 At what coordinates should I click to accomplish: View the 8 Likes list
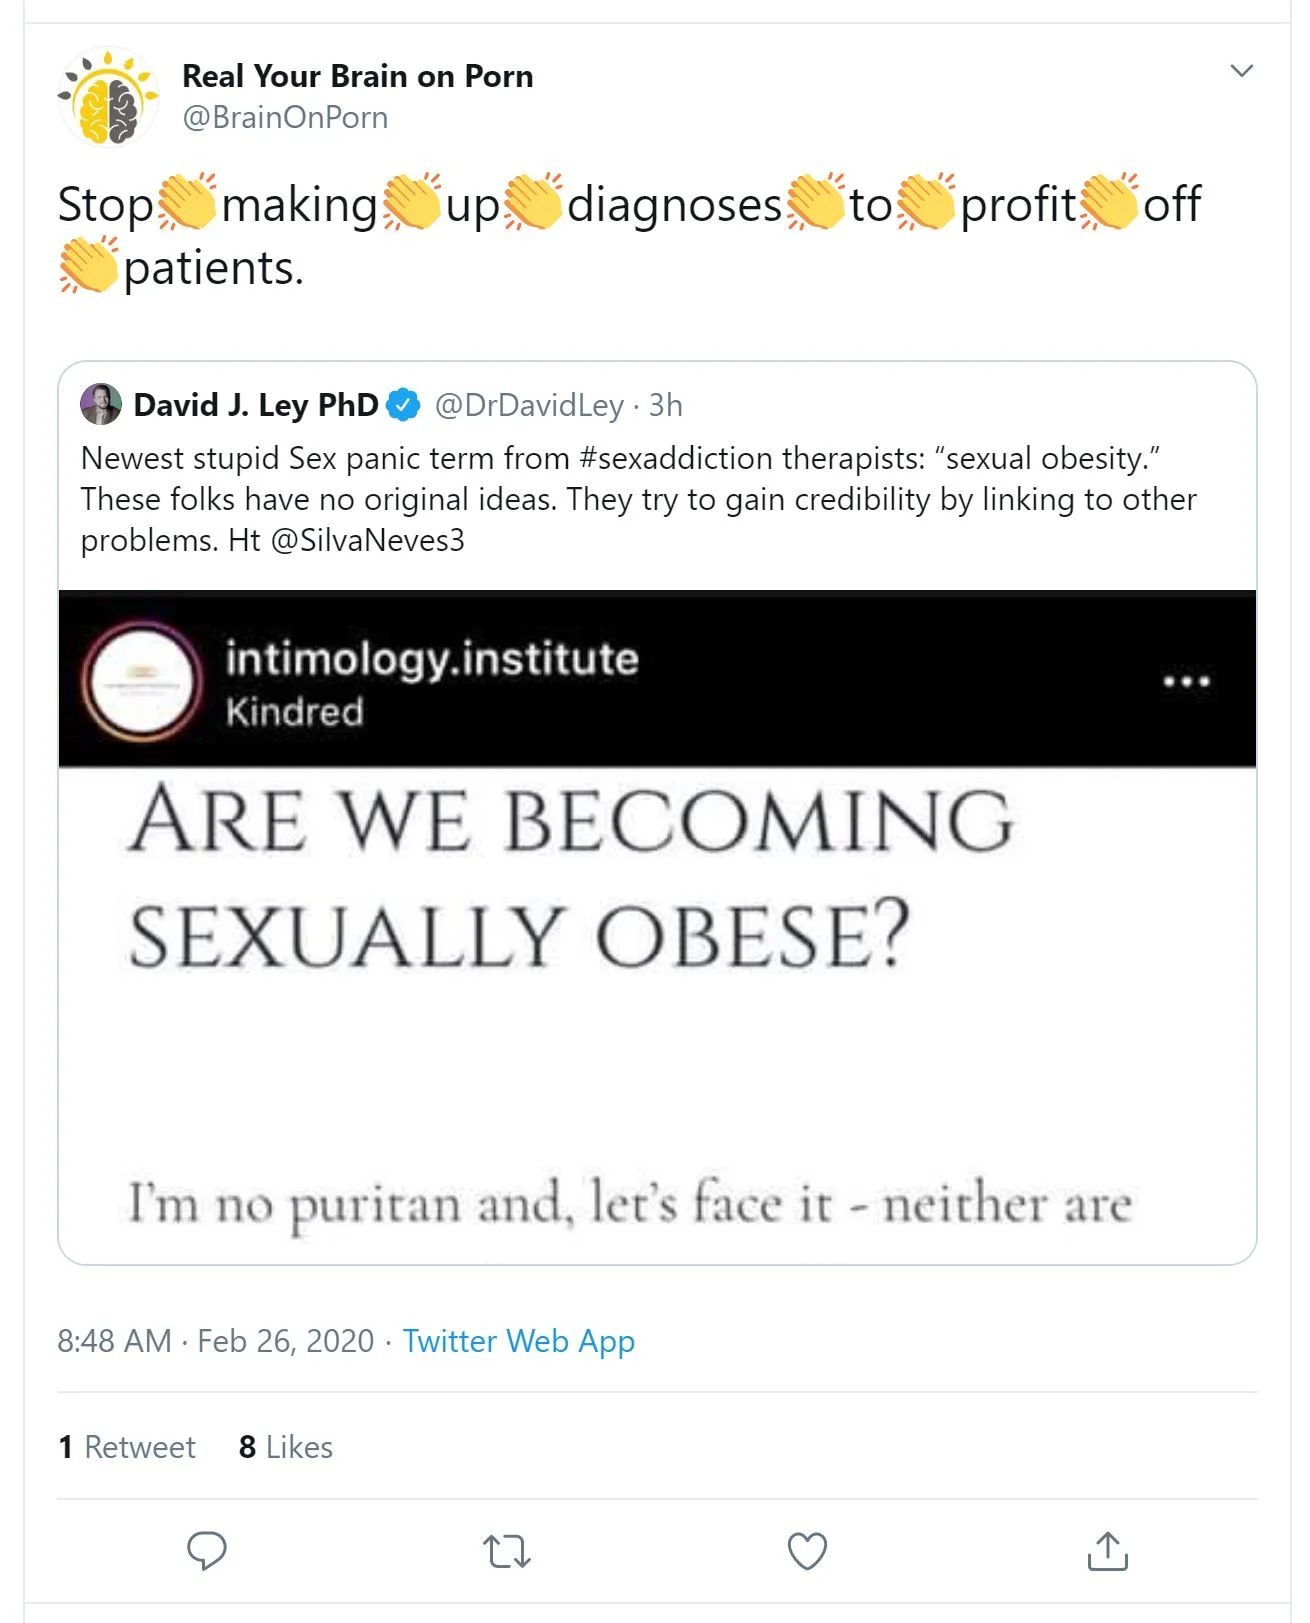tap(286, 1447)
